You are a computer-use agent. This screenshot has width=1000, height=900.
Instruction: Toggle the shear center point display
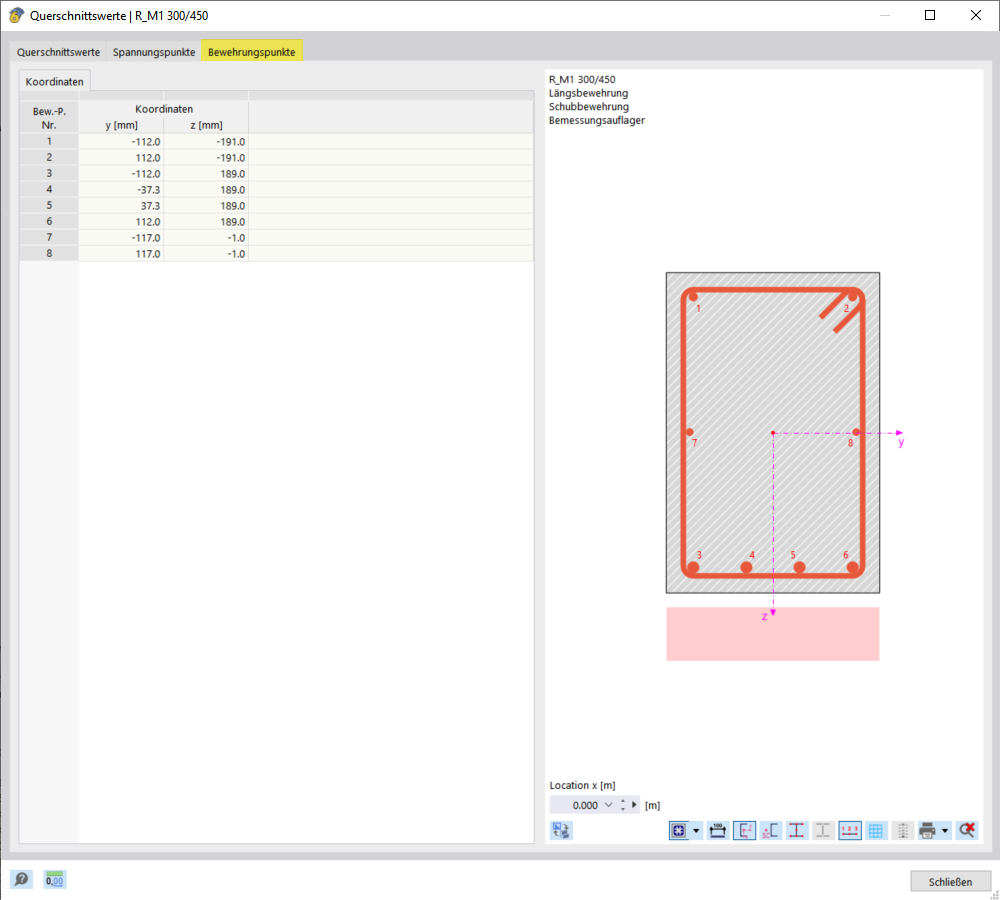[770, 830]
